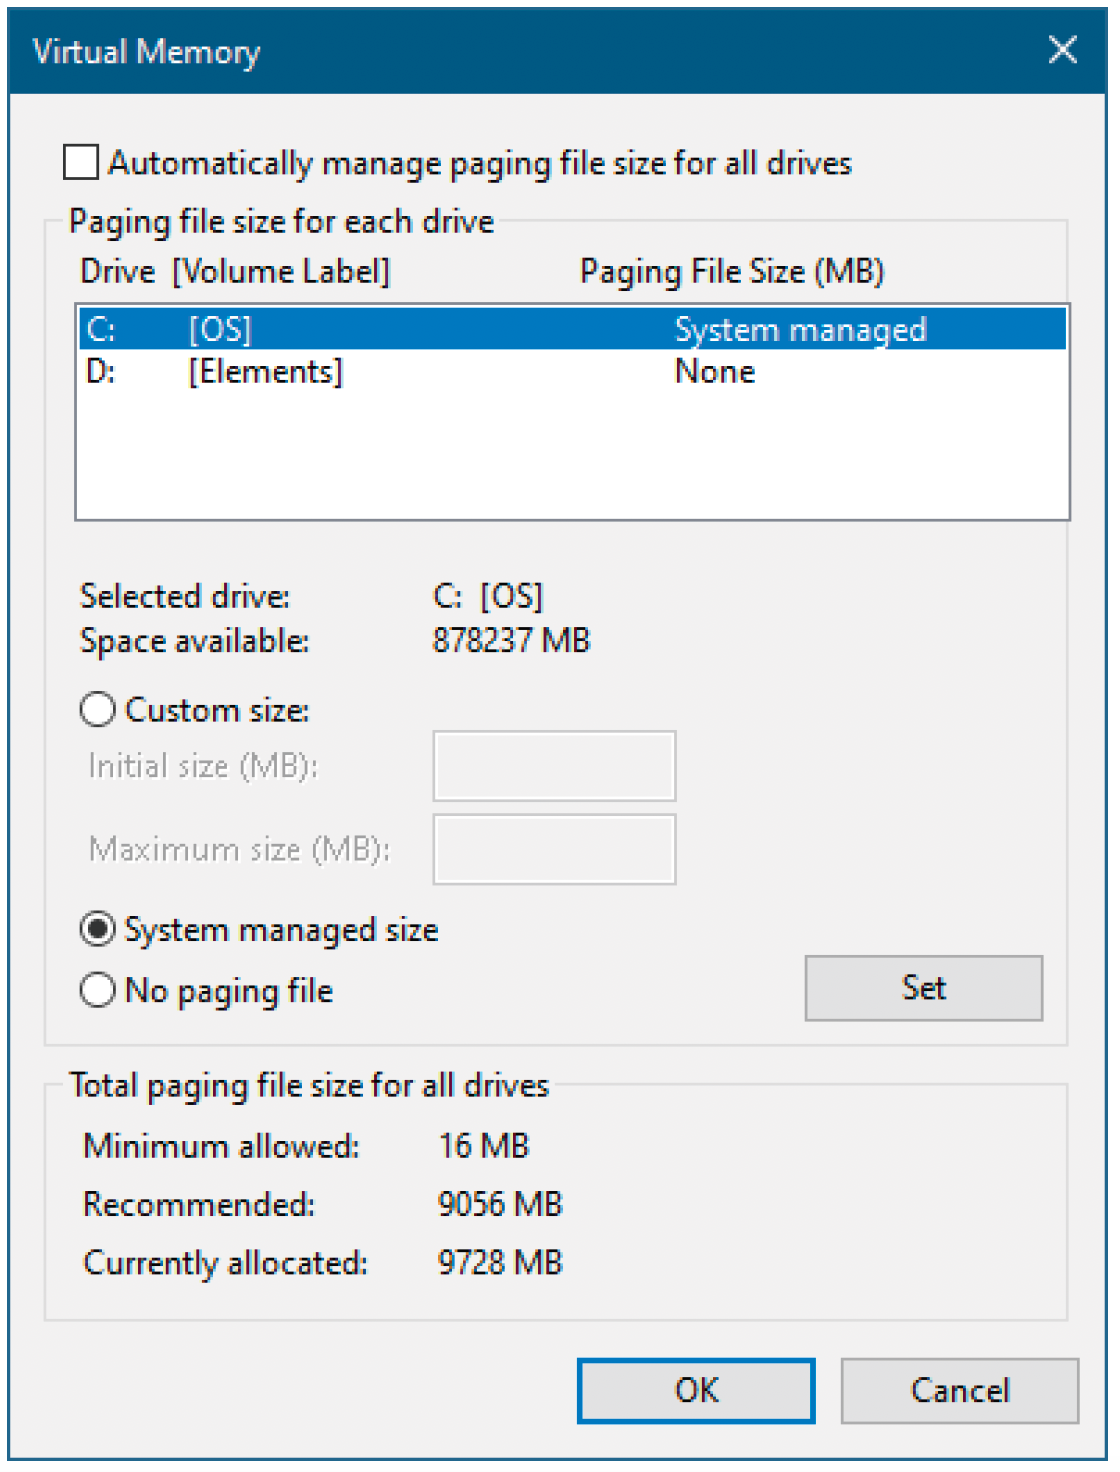Select drive C: [OS] row

point(573,329)
